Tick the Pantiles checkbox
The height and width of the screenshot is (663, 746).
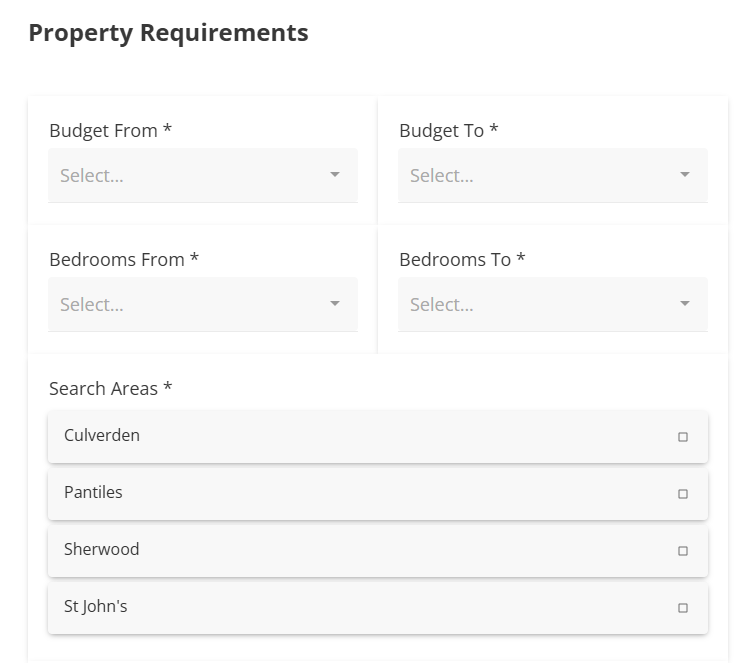(683, 494)
